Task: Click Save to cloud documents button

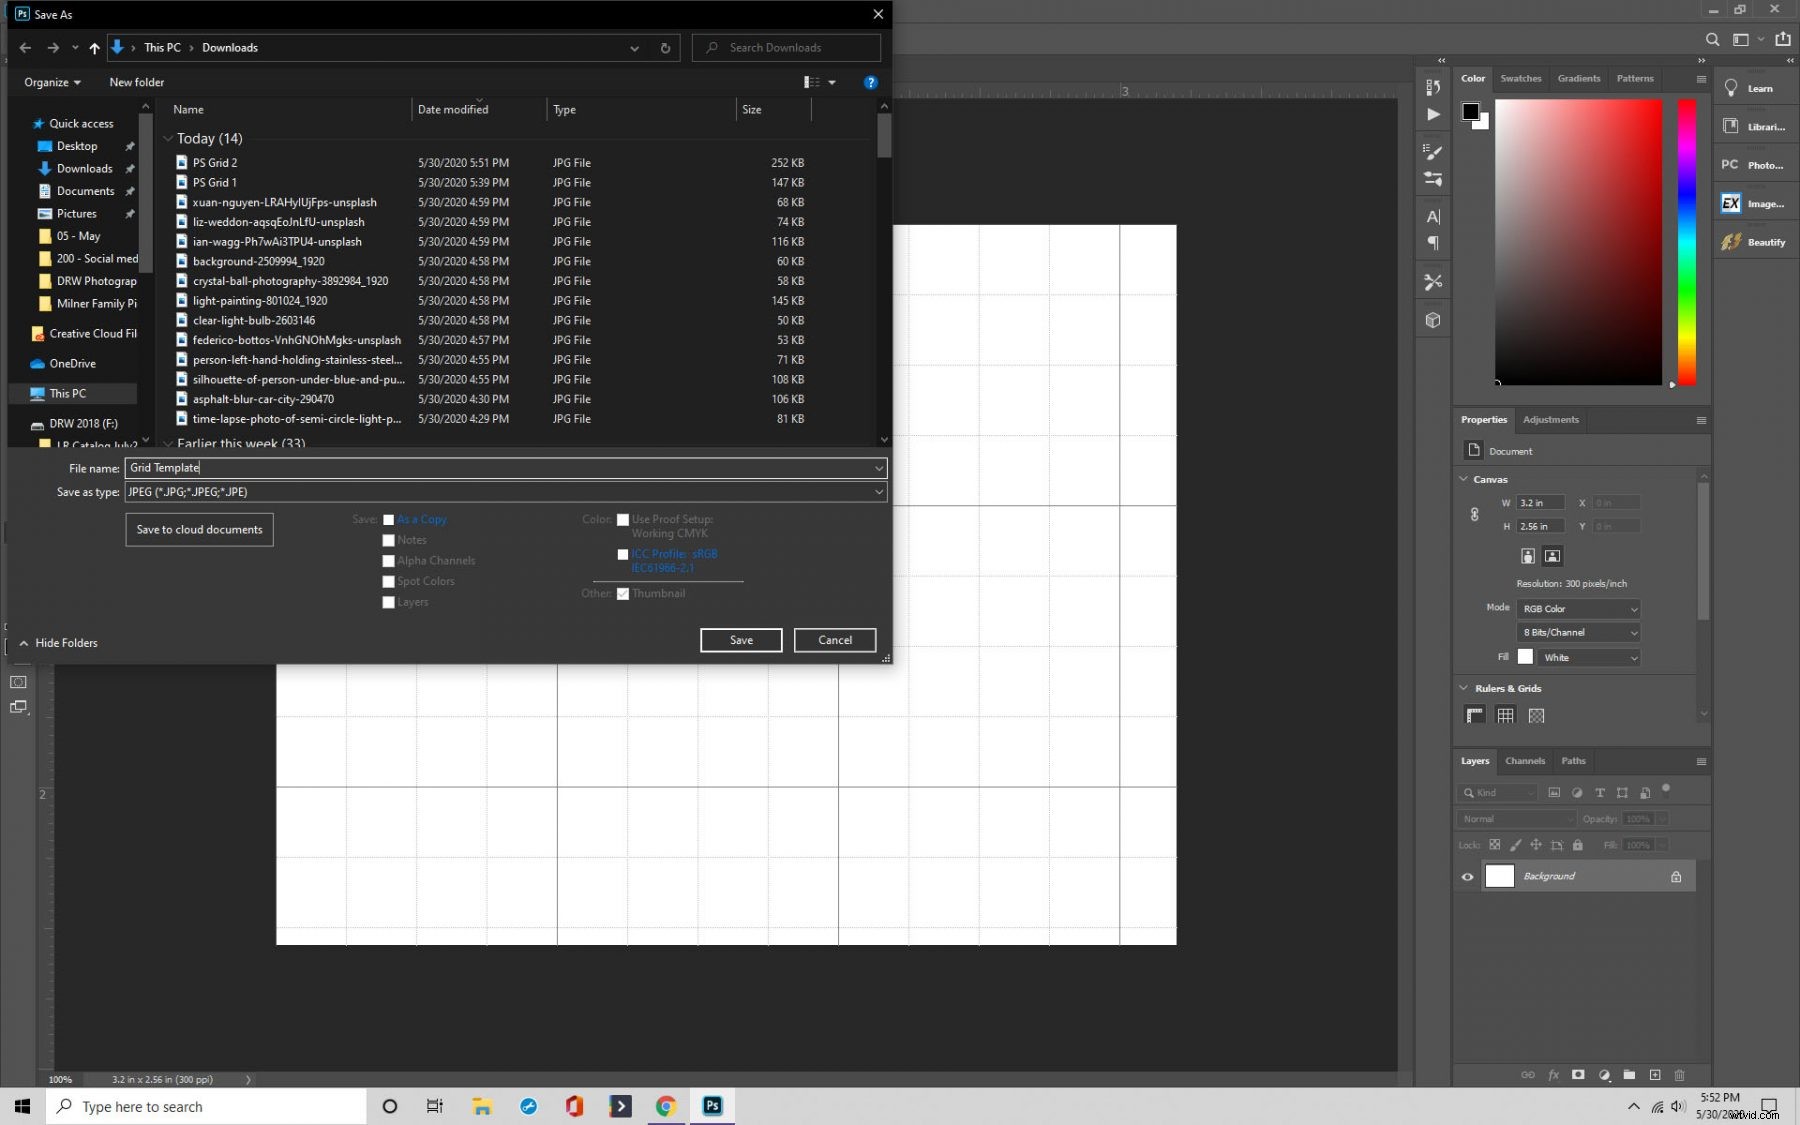Action: (199, 529)
